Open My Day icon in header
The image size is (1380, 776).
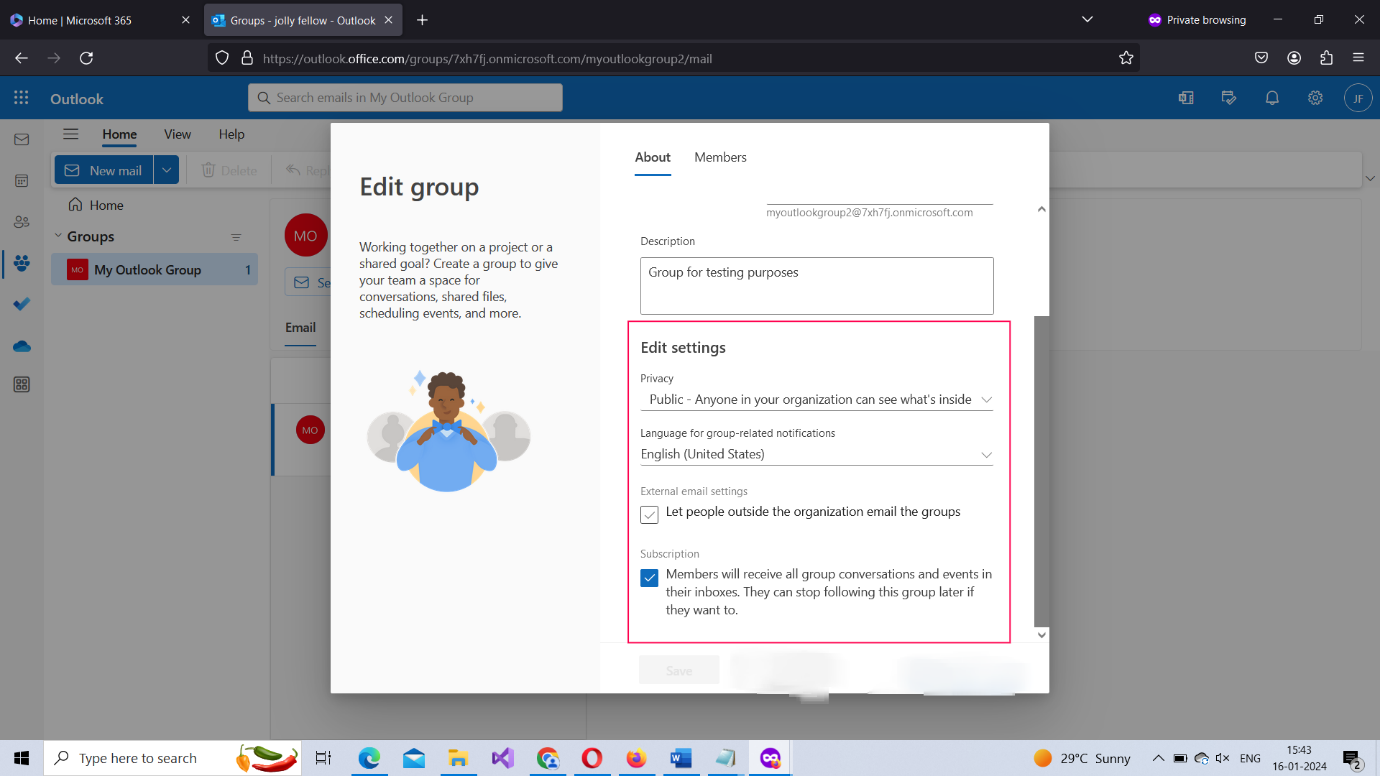click(x=1229, y=98)
